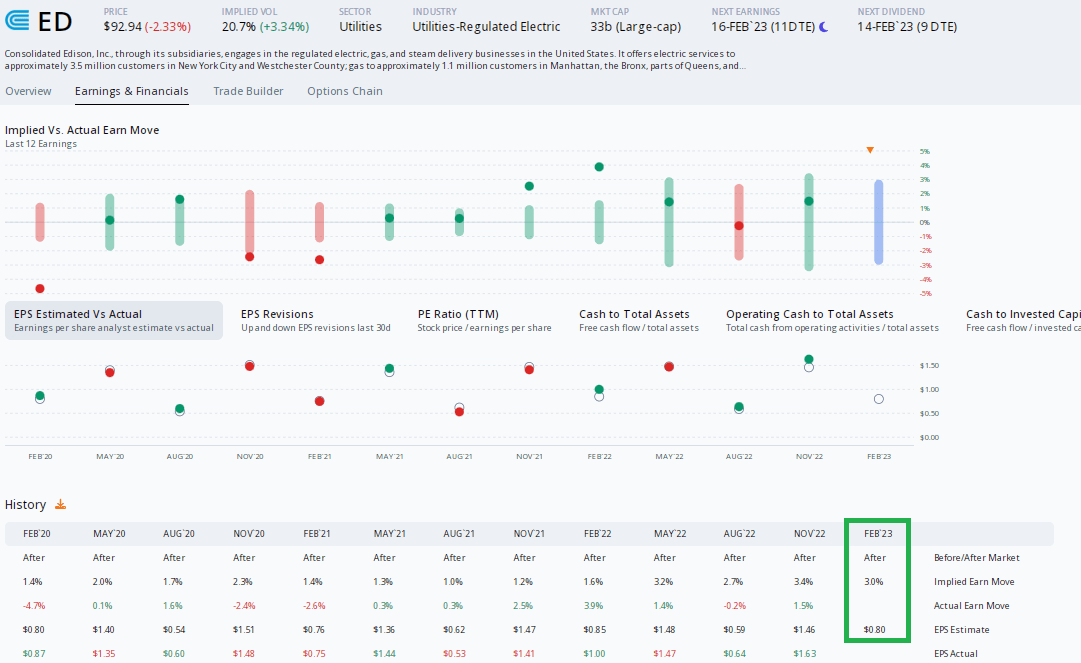The width and height of the screenshot is (1081, 663).
Task: Click the Consolidated Edison logo icon
Action: pos(17,21)
